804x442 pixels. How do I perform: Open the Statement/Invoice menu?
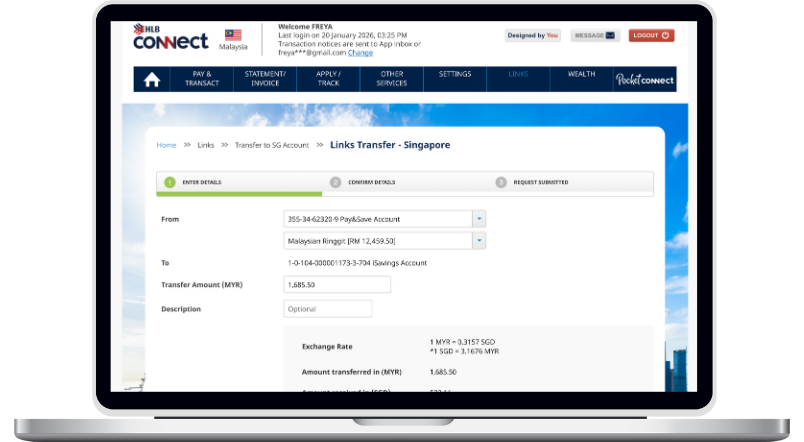click(265, 79)
